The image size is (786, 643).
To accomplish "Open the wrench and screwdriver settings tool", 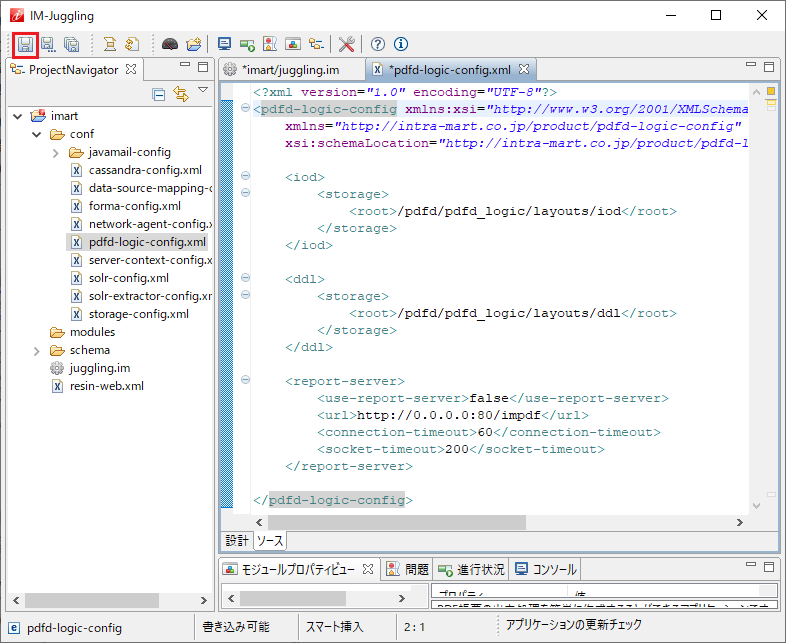I will click(x=346, y=44).
